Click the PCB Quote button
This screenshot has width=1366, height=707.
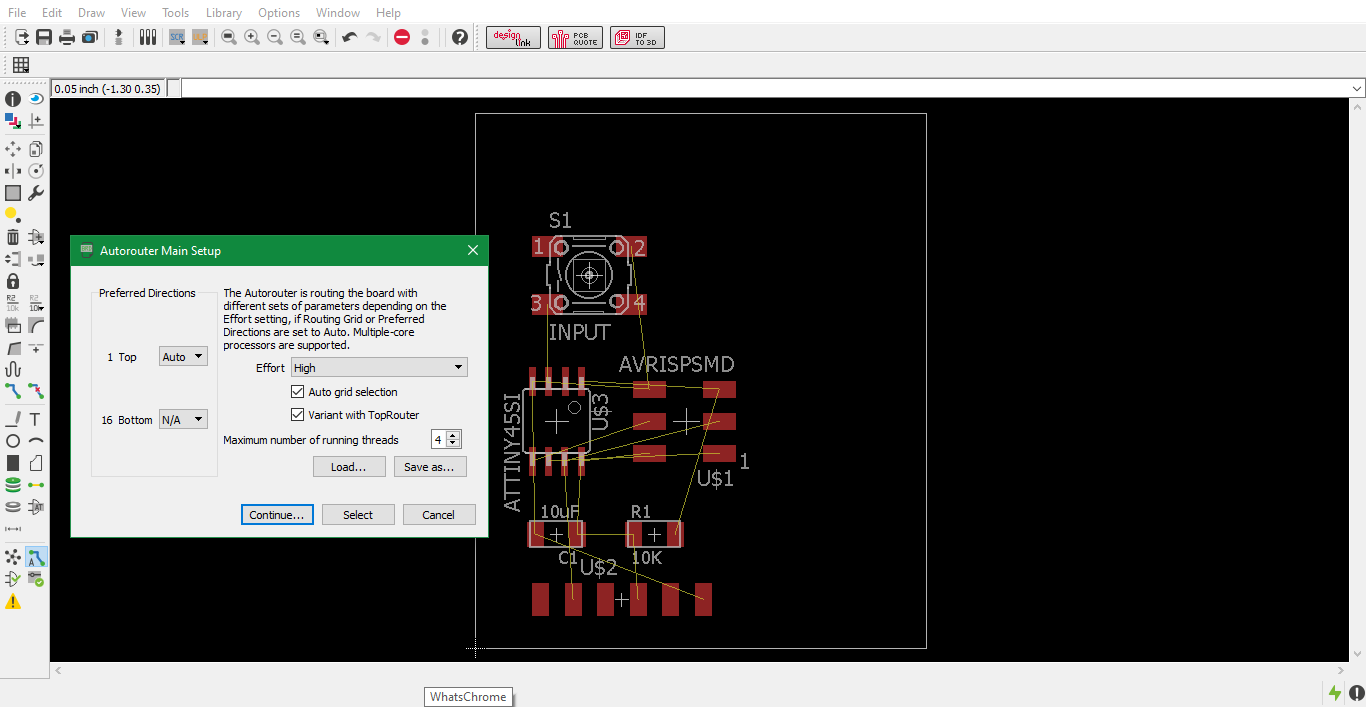point(575,37)
